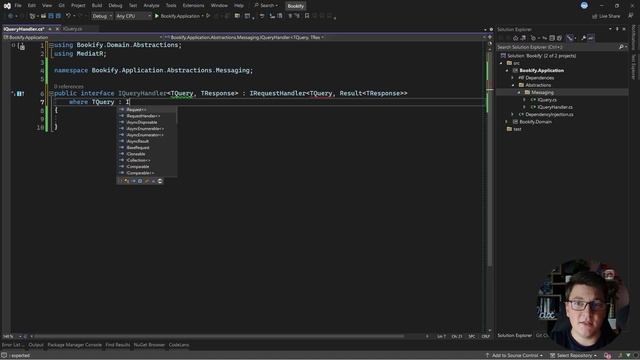
Task: Click the 0 references CodeLens link
Action: pyautogui.click(x=69, y=87)
